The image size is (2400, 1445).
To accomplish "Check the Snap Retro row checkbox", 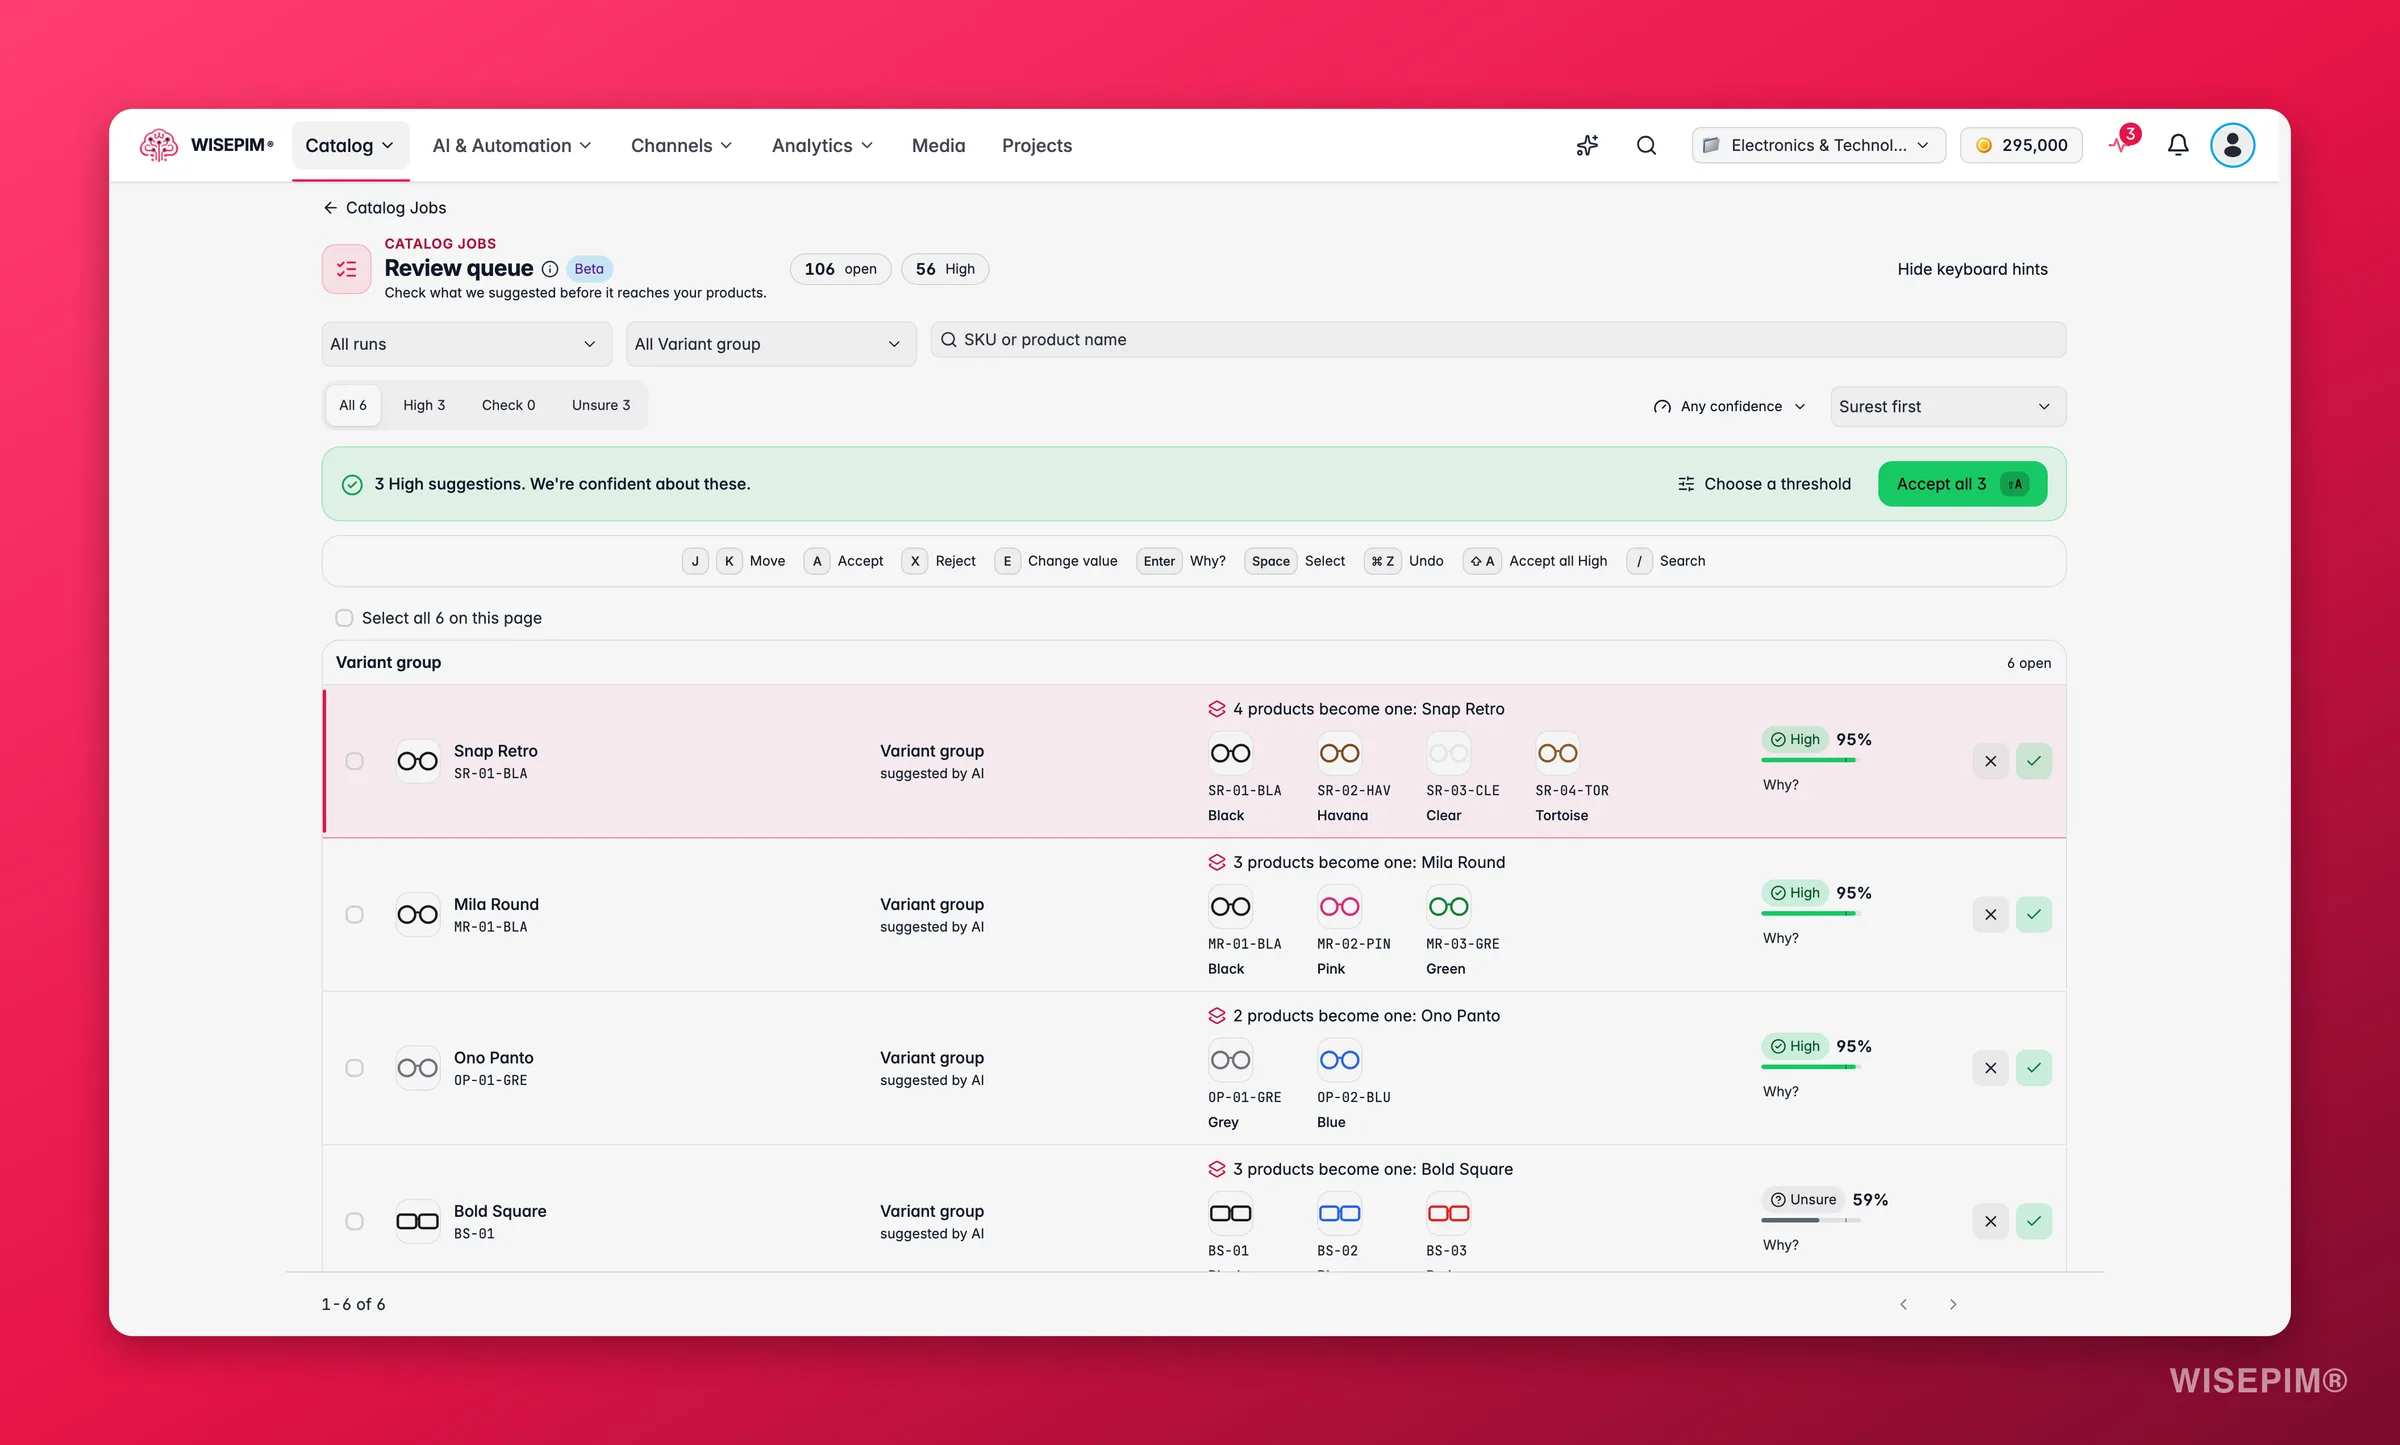I will pos(354,761).
